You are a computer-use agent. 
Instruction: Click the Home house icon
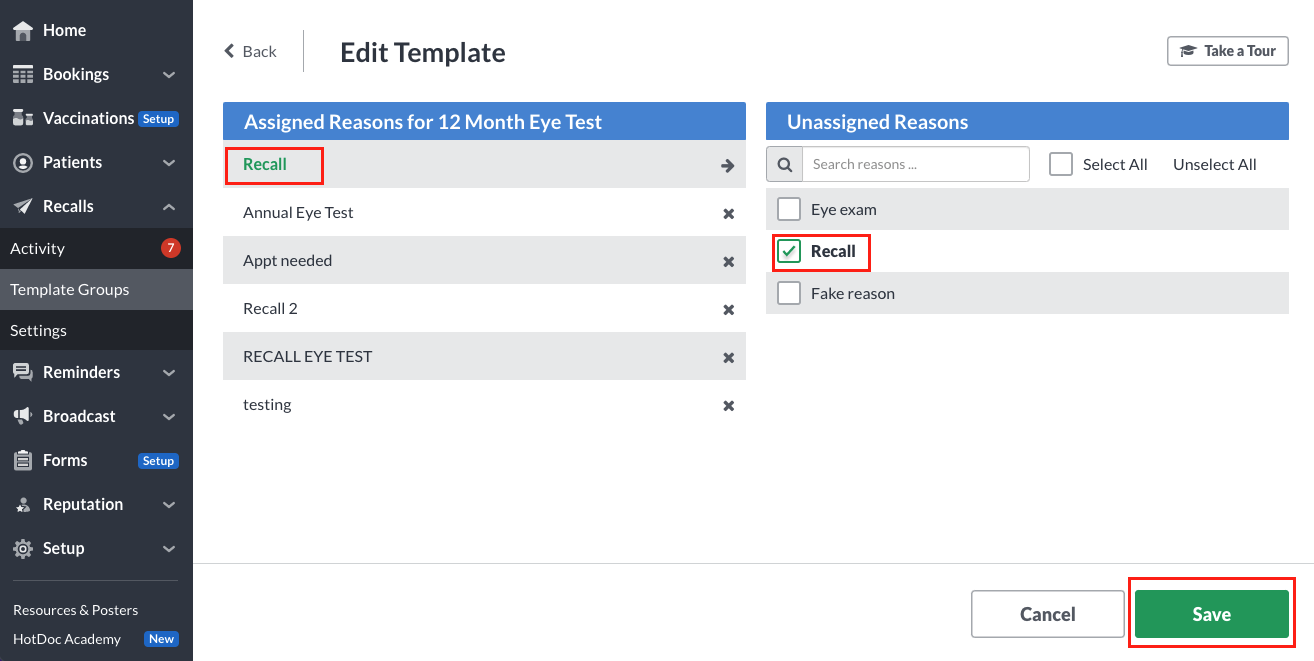(x=23, y=30)
